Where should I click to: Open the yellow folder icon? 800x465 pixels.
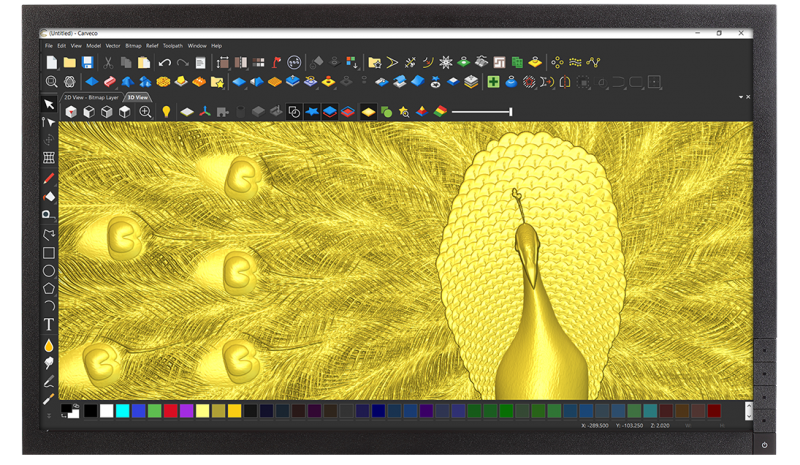pos(70,62)
